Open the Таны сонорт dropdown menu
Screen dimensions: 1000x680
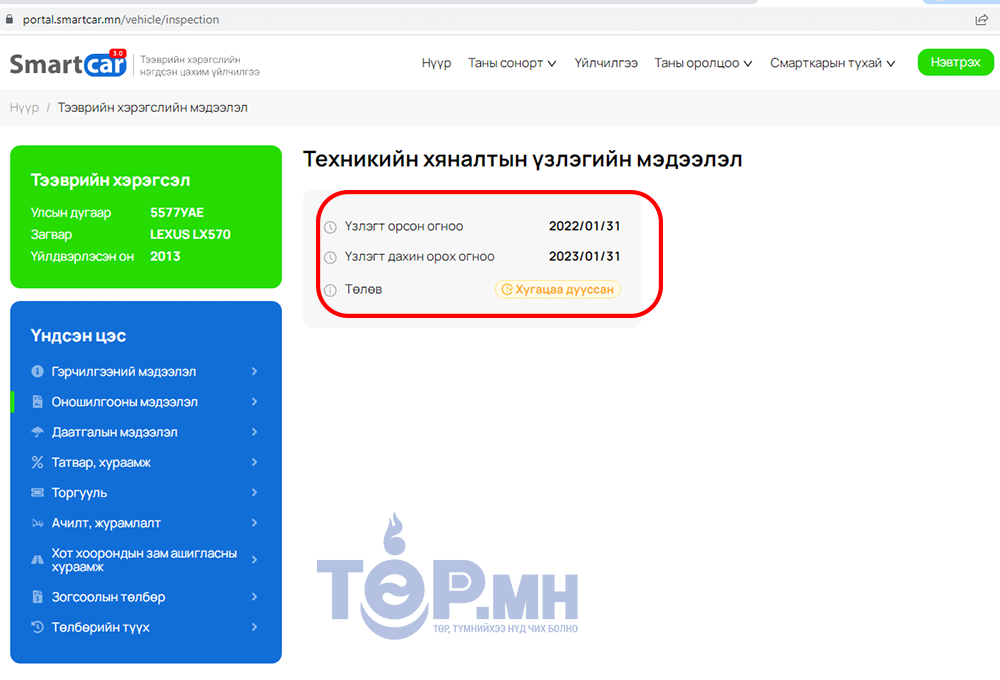(x=512, y=63)
